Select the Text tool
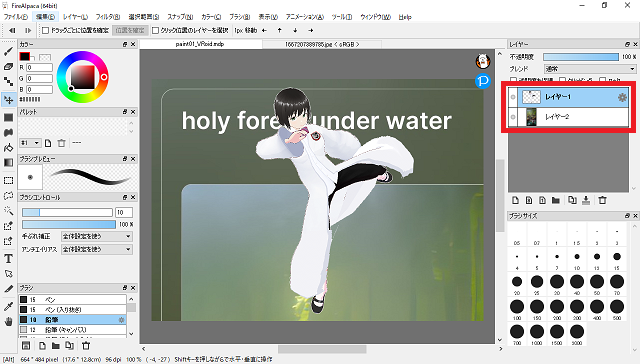 [x=8, y=259]
